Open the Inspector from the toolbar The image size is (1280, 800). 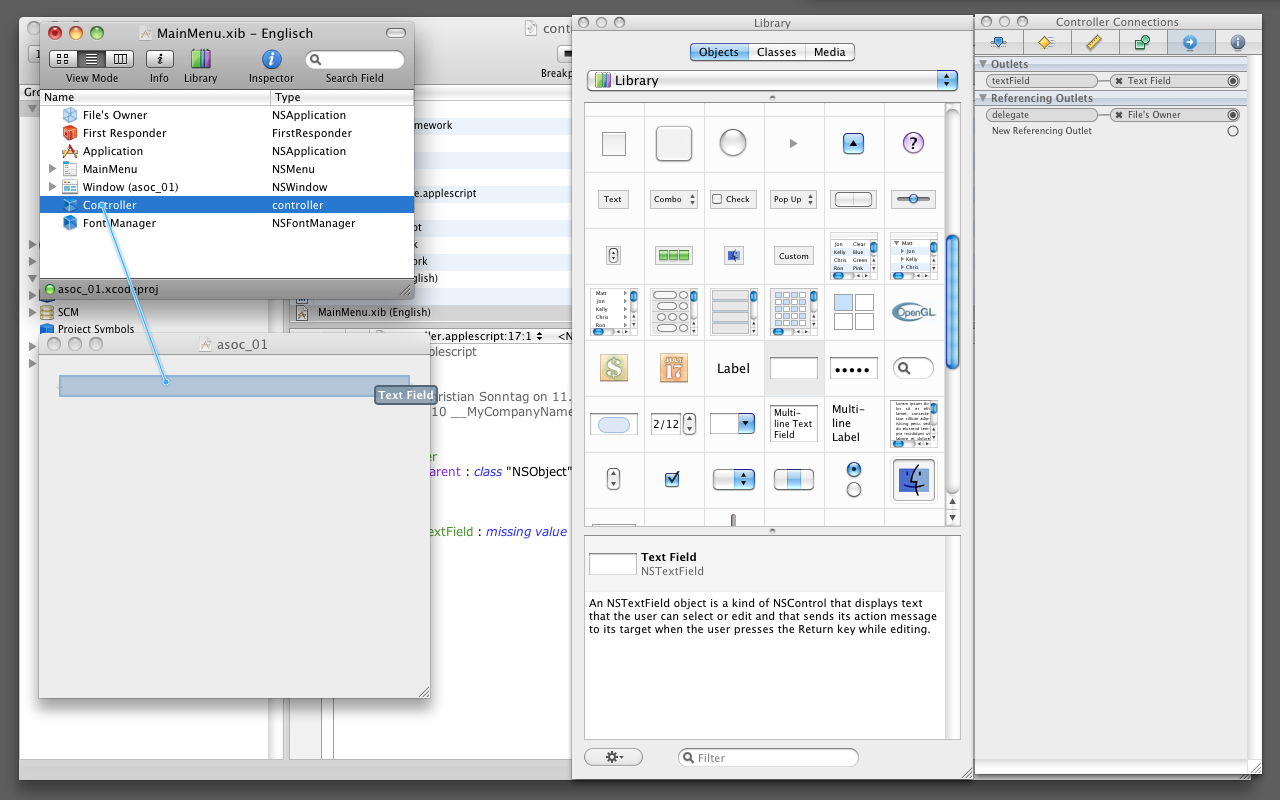271,60
